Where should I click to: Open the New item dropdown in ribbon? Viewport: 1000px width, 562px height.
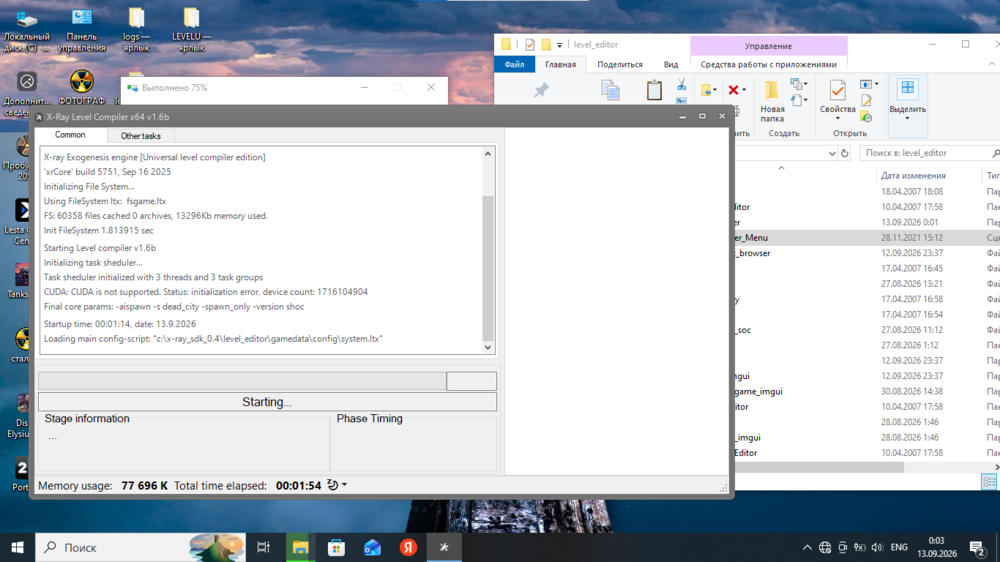[x=798, y=84]
